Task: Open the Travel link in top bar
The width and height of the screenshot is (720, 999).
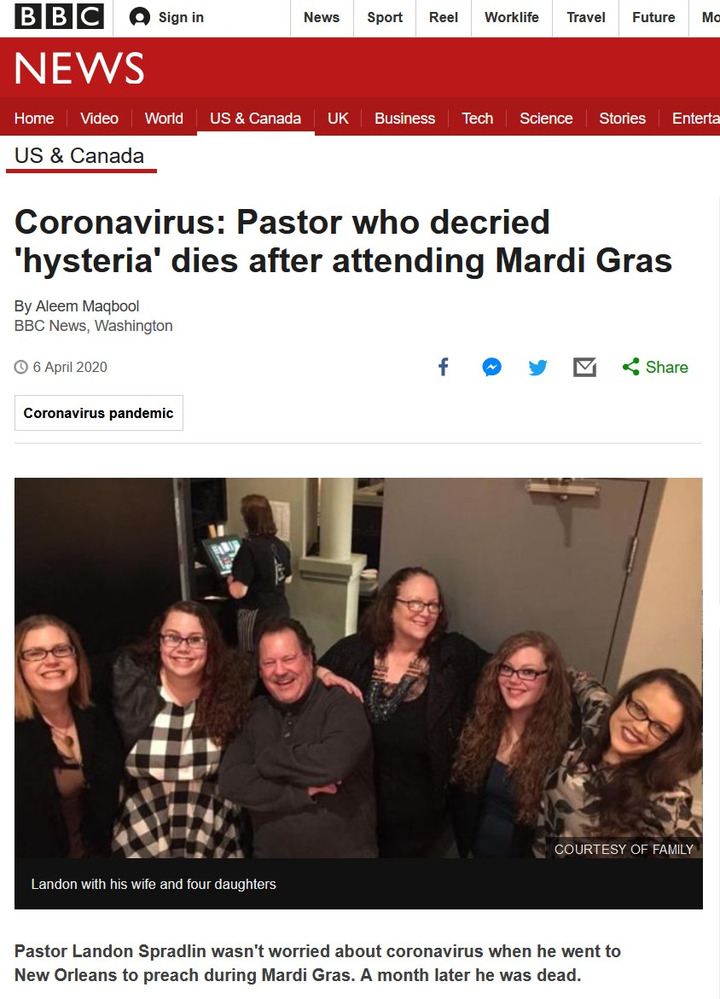Action: (586, 17)
